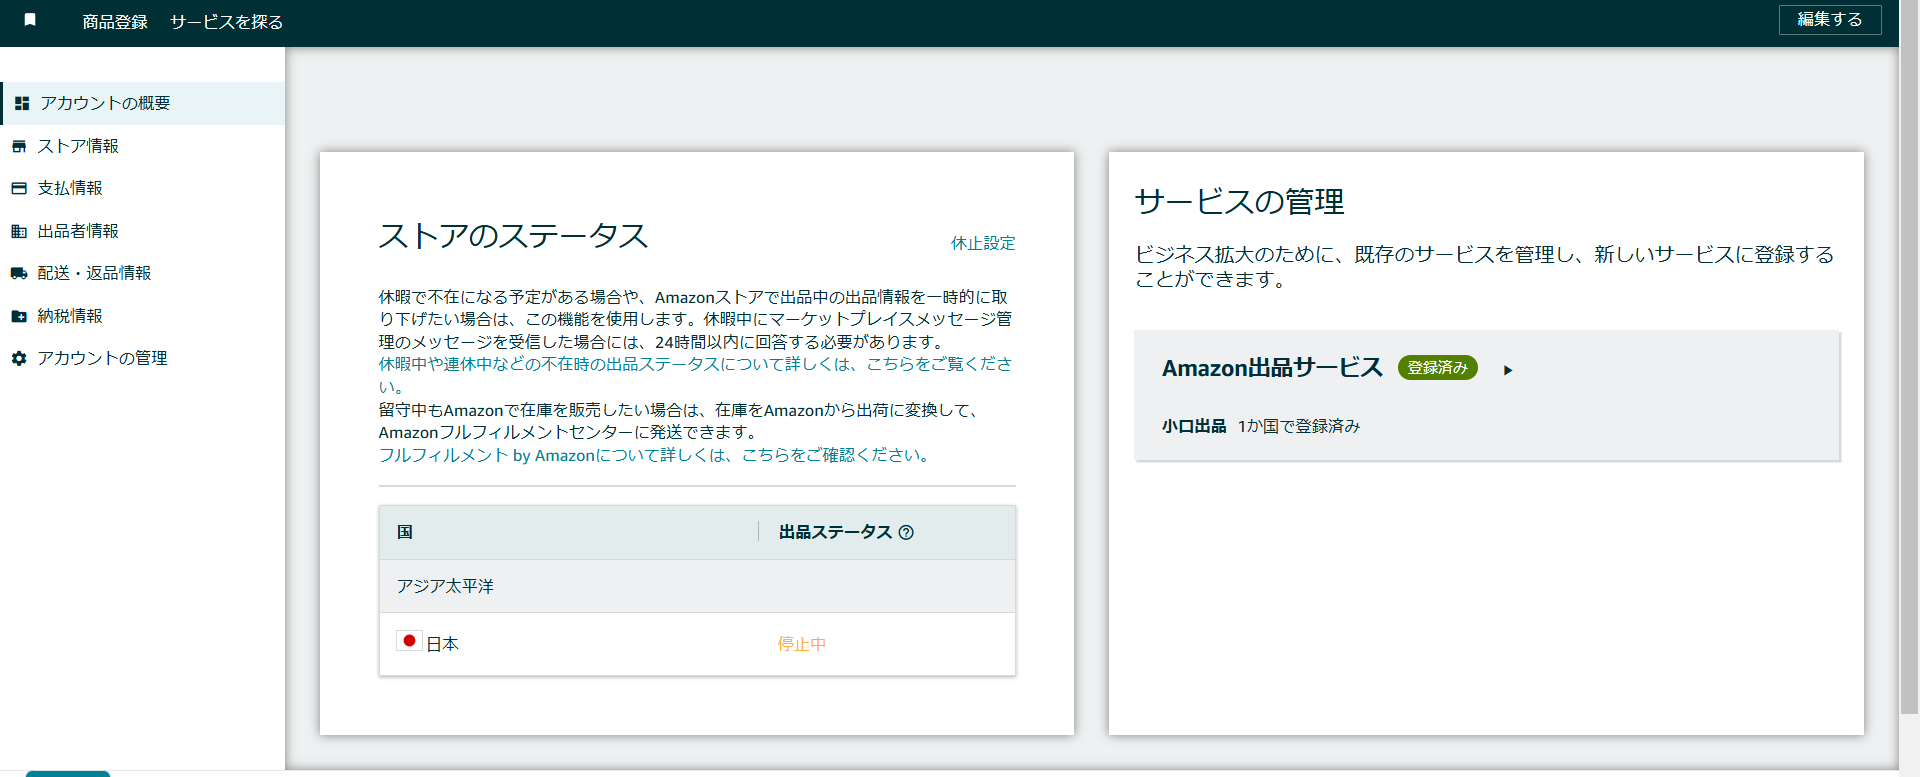The width and height of the screenshot is (1920, 777).
Task: Click the サービスの管理 heading
Action: point(1239,202)
